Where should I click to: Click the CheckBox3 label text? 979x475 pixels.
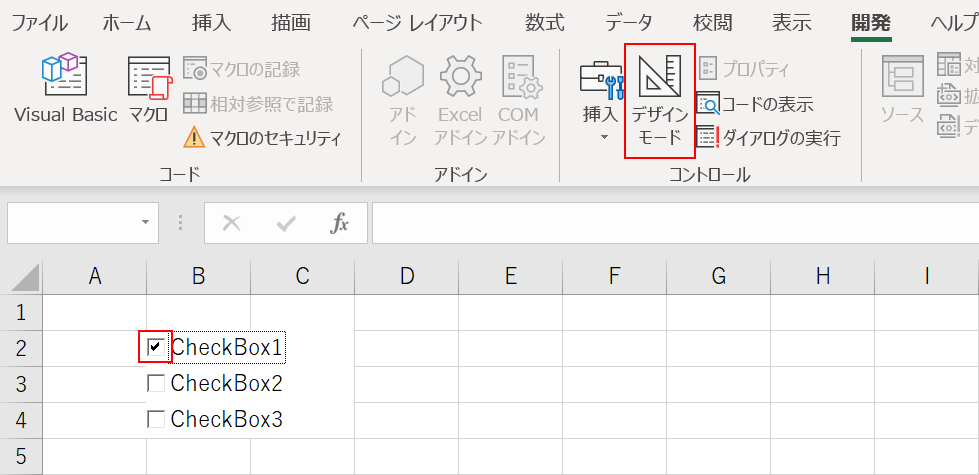227,419
